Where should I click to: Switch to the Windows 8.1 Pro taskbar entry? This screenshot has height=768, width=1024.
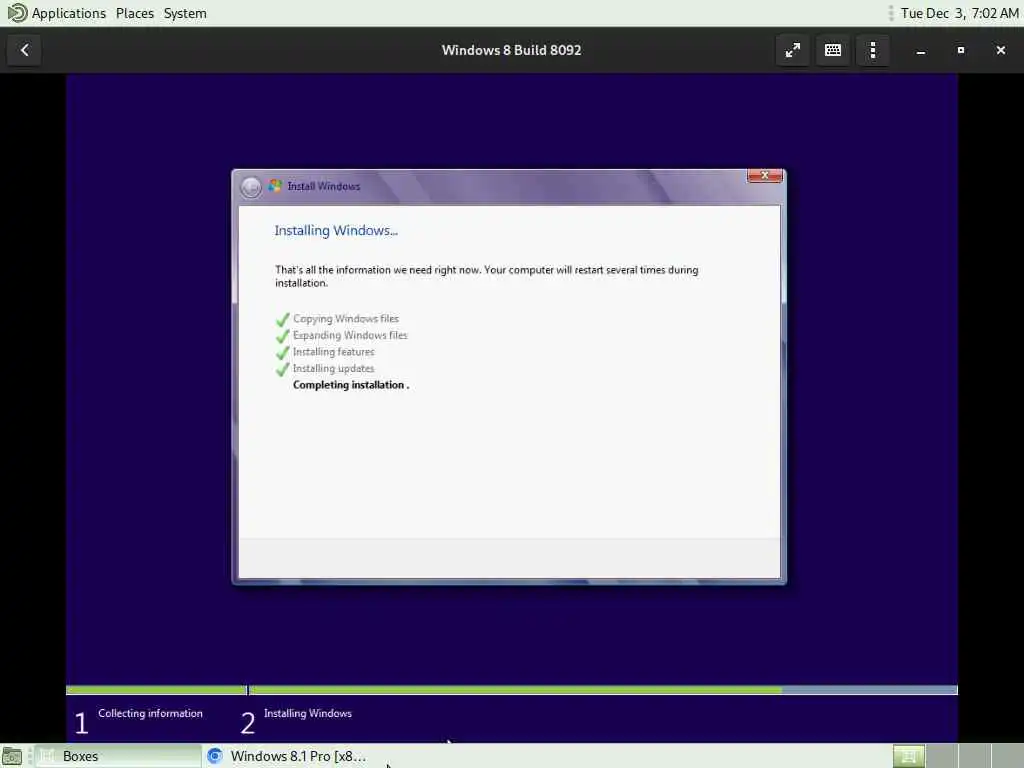(x=286, y=756)
